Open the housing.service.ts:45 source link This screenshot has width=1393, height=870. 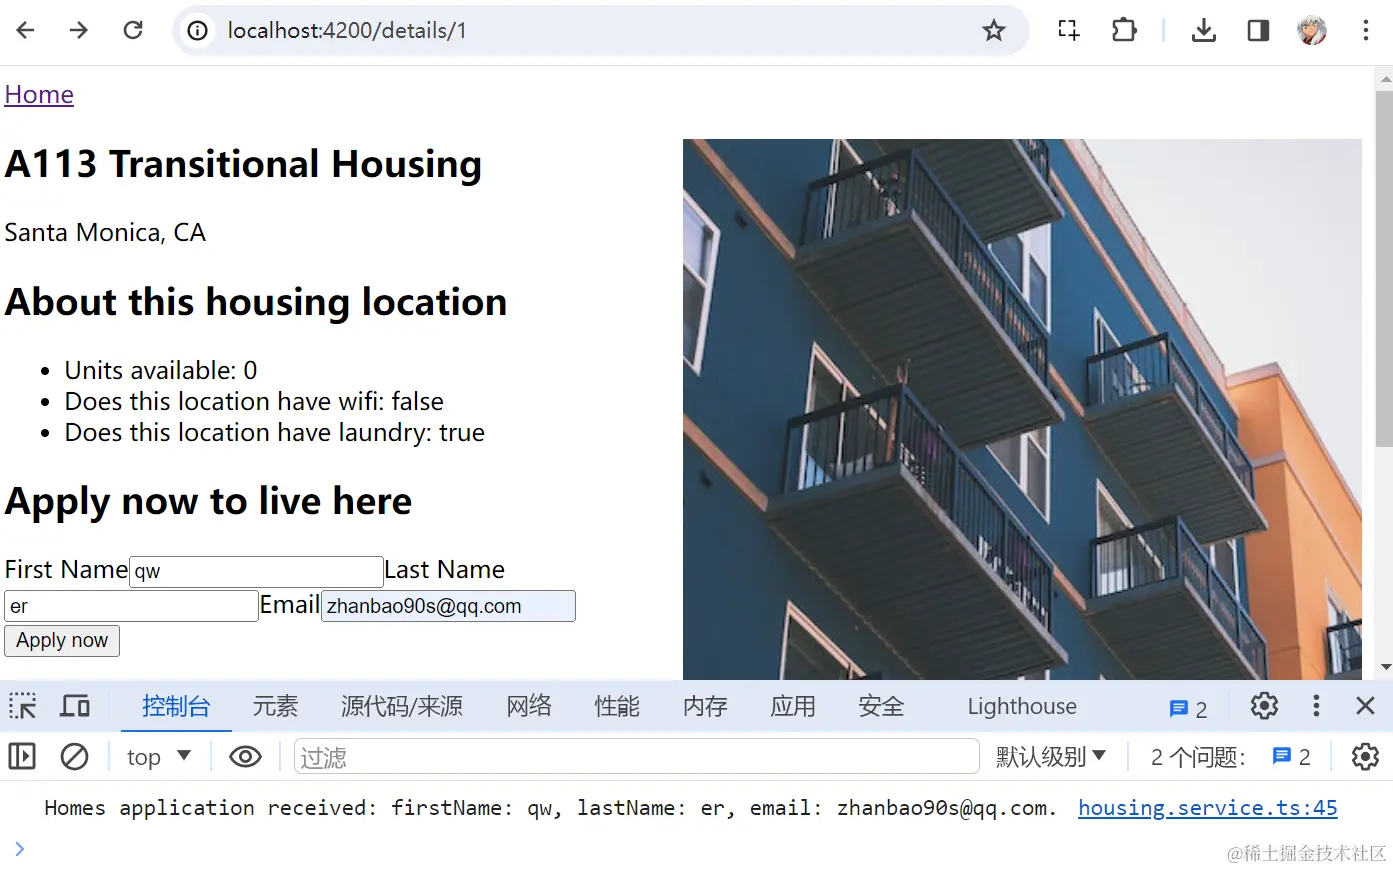1207,808
